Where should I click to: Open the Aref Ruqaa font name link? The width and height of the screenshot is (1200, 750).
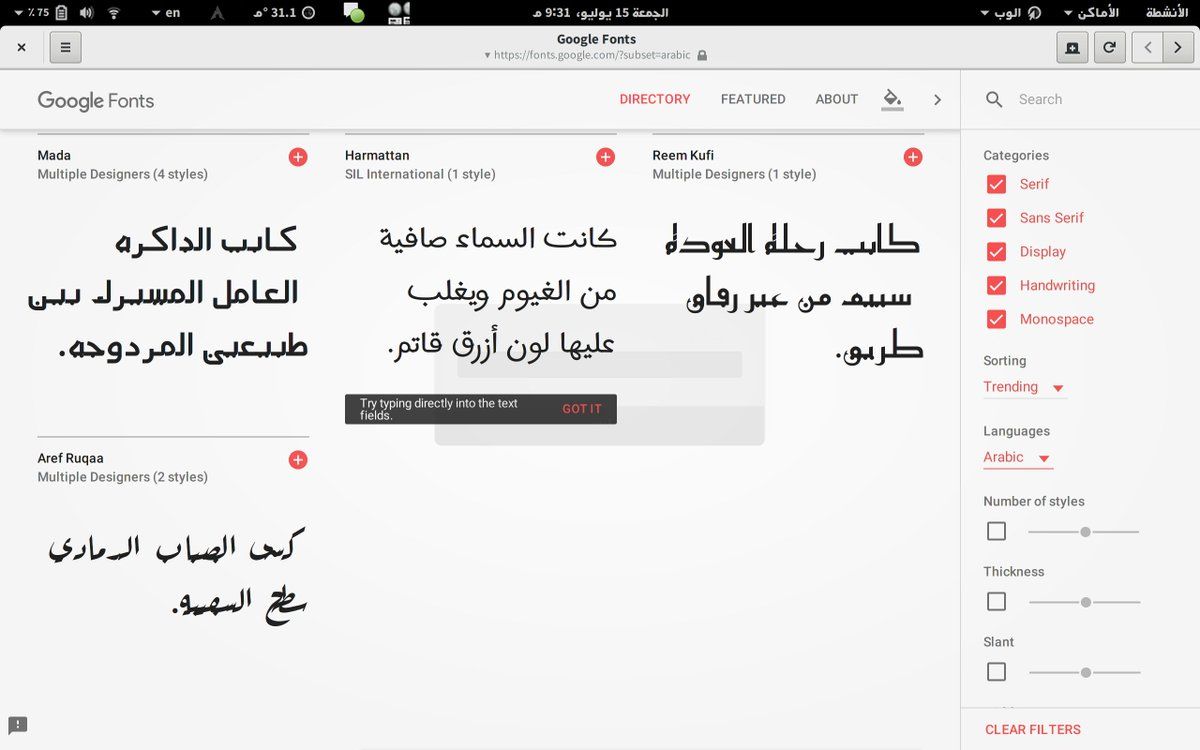[70, 458]
